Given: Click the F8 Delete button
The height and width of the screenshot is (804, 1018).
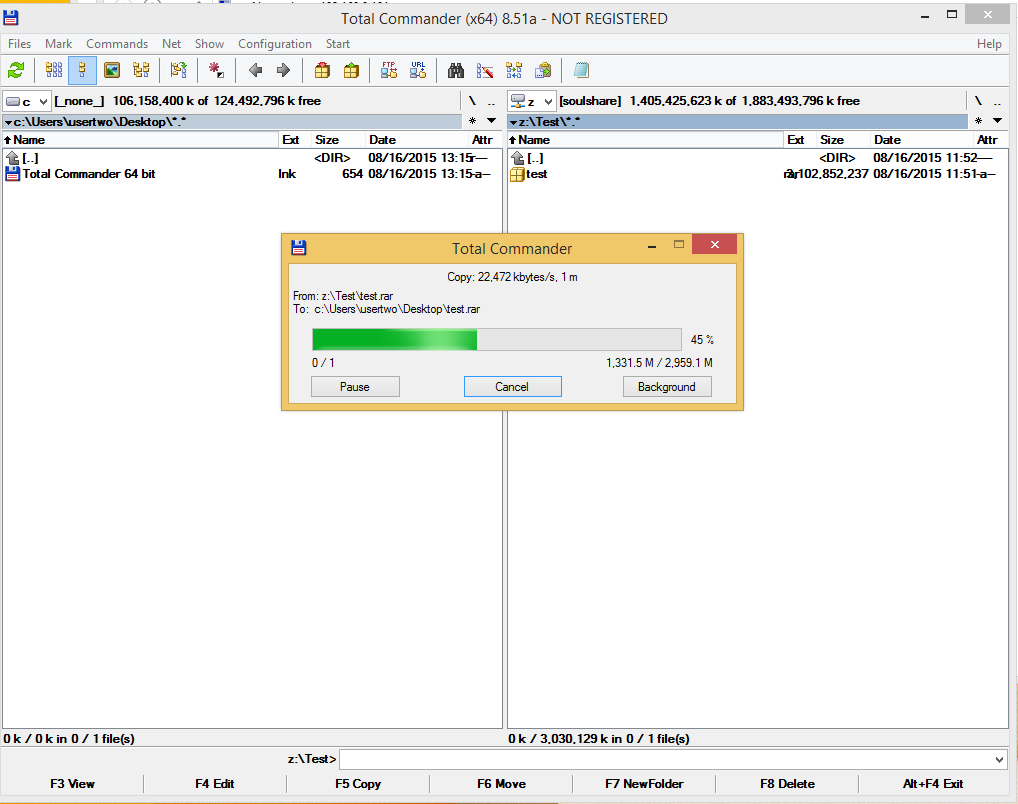Looking at the screenshot, I should point(787,784).
